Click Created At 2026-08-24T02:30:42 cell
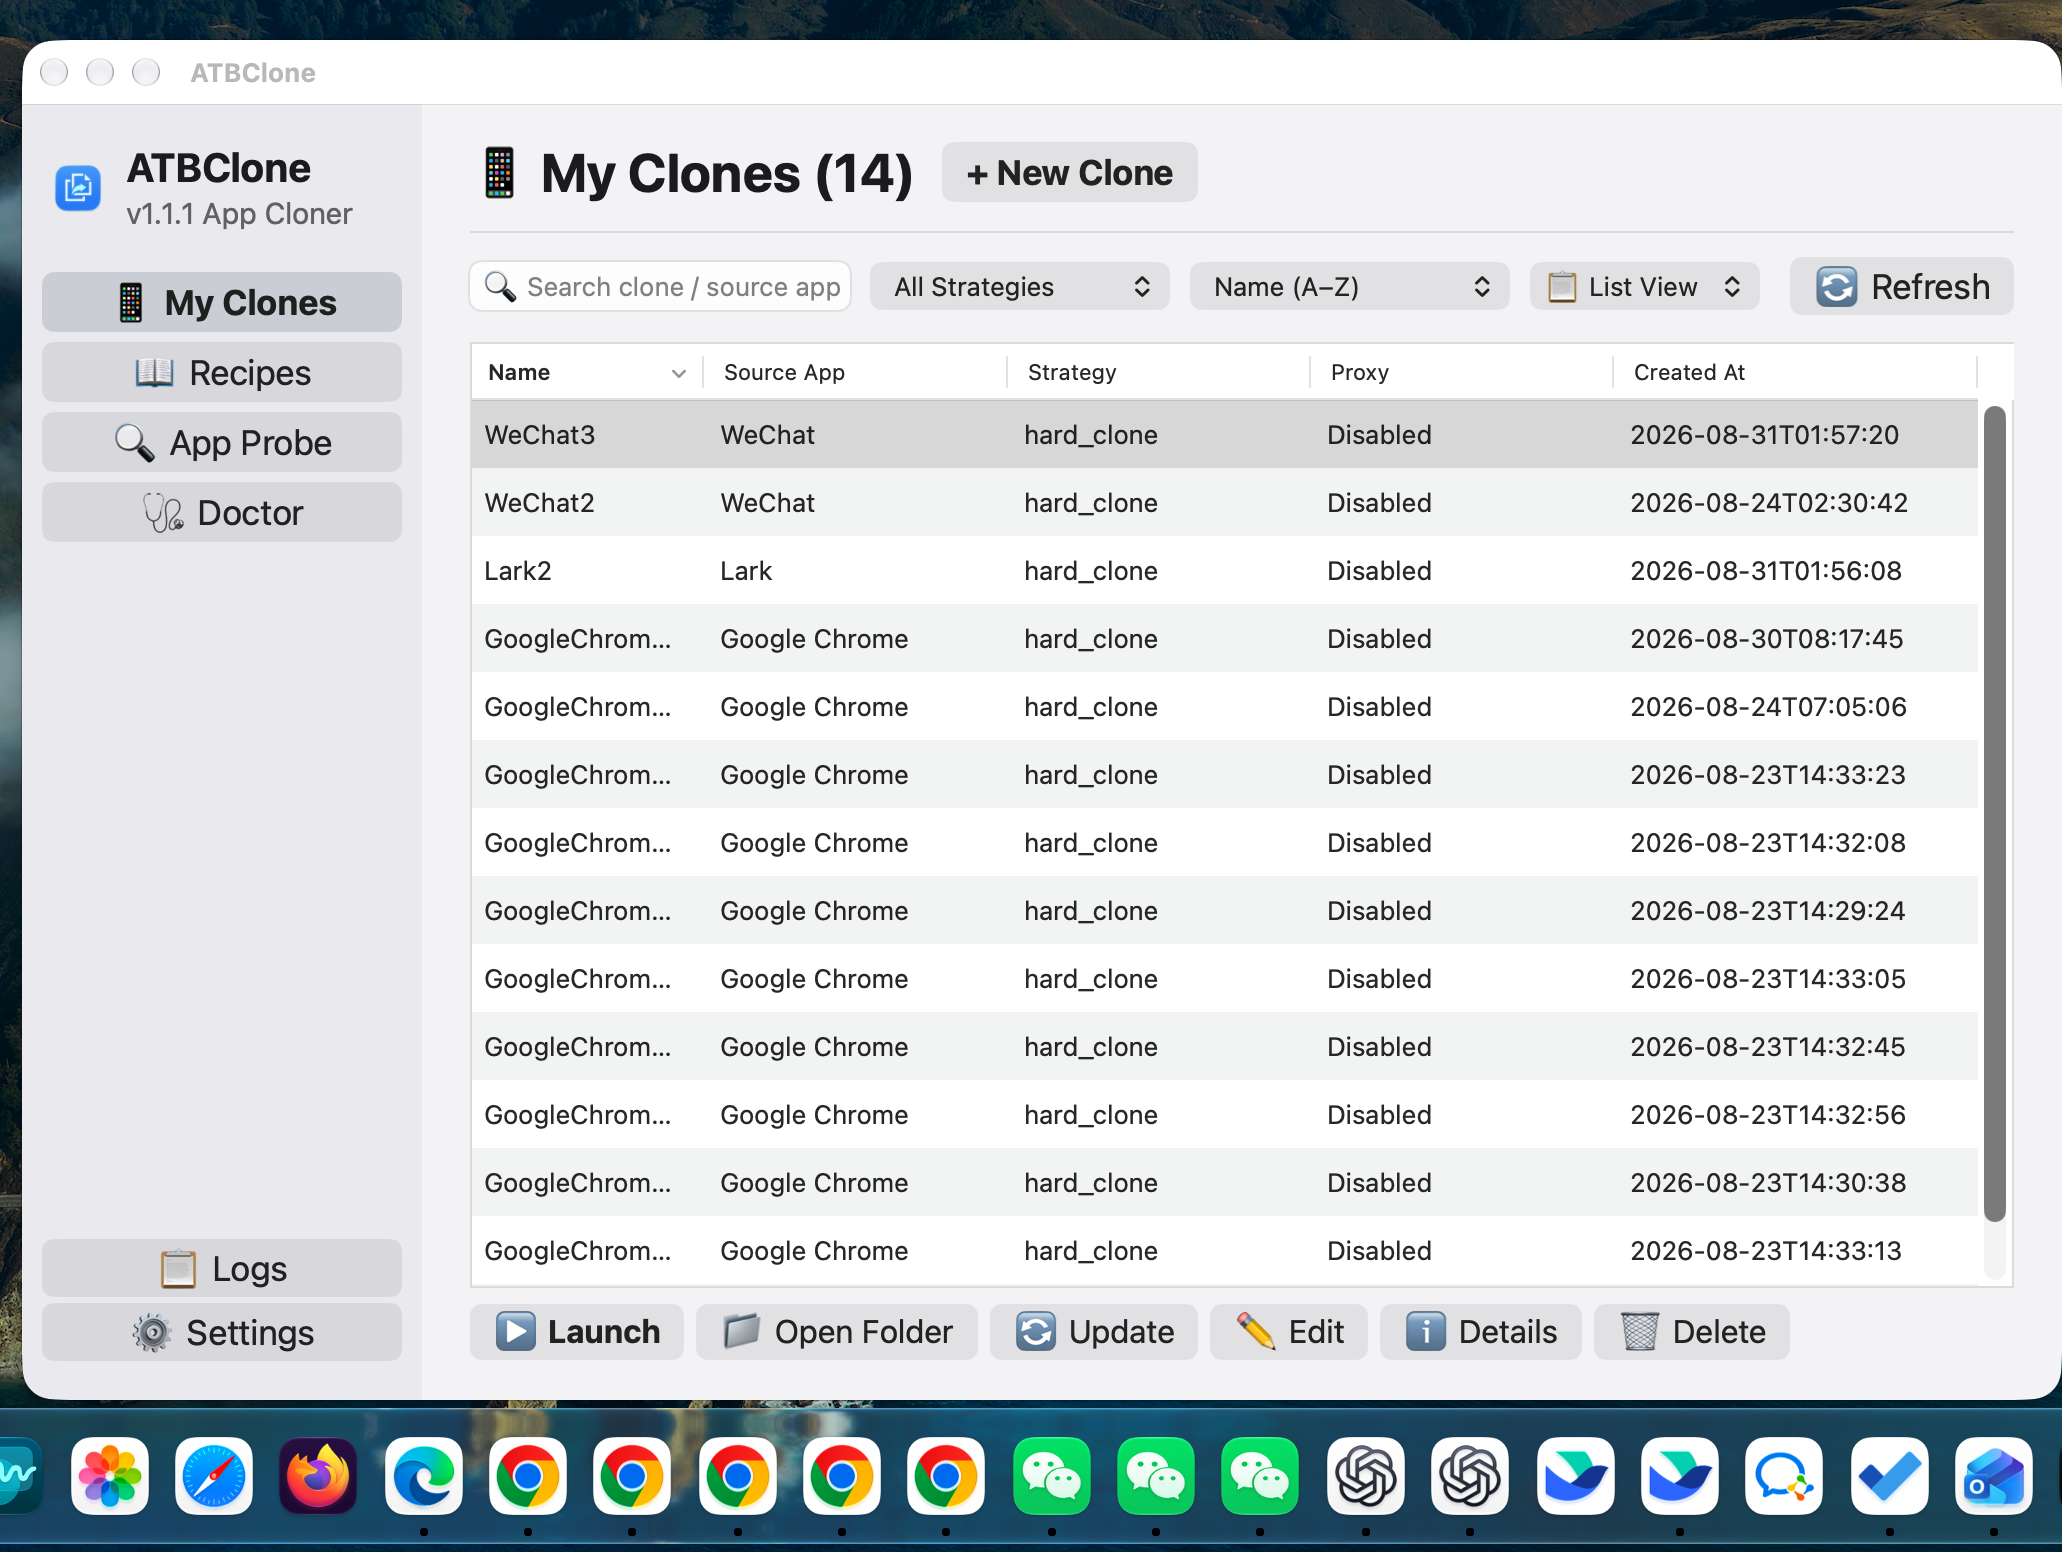 pos(1769,502)
